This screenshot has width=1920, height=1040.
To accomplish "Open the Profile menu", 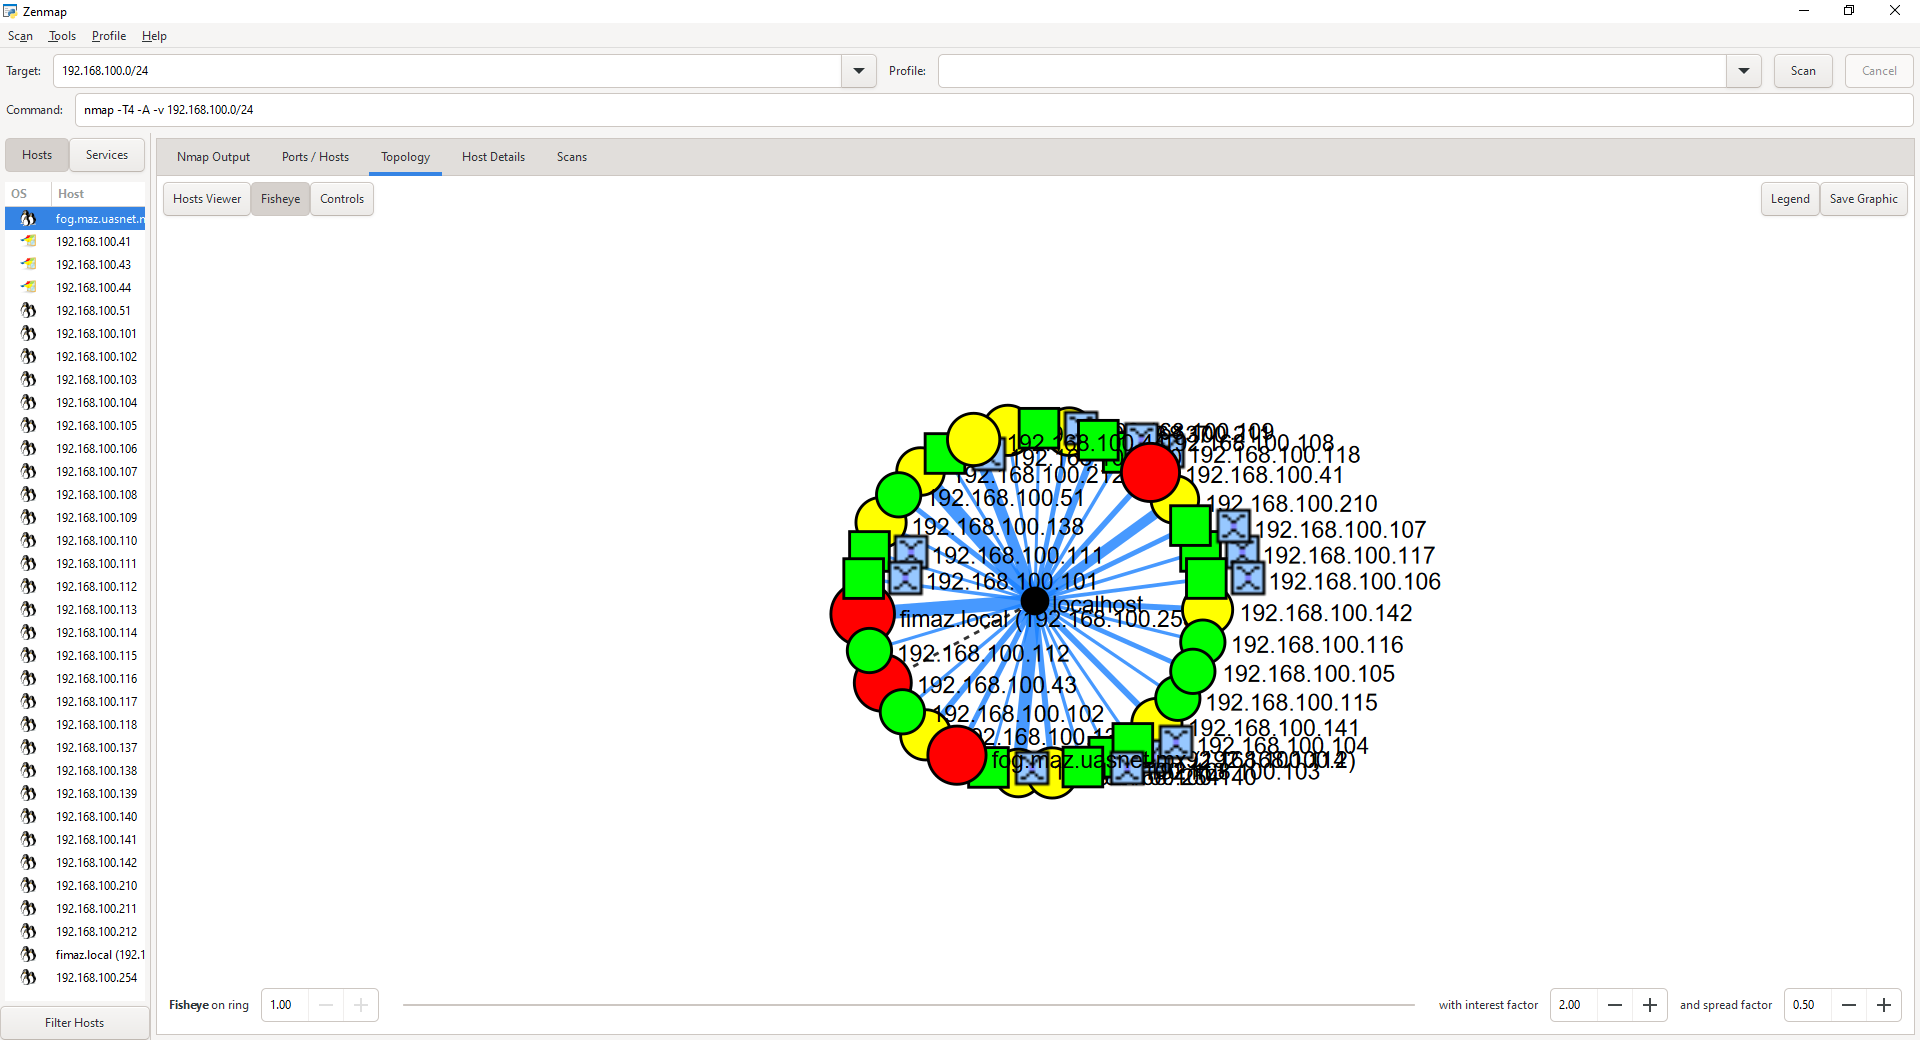I will (109, 36).
